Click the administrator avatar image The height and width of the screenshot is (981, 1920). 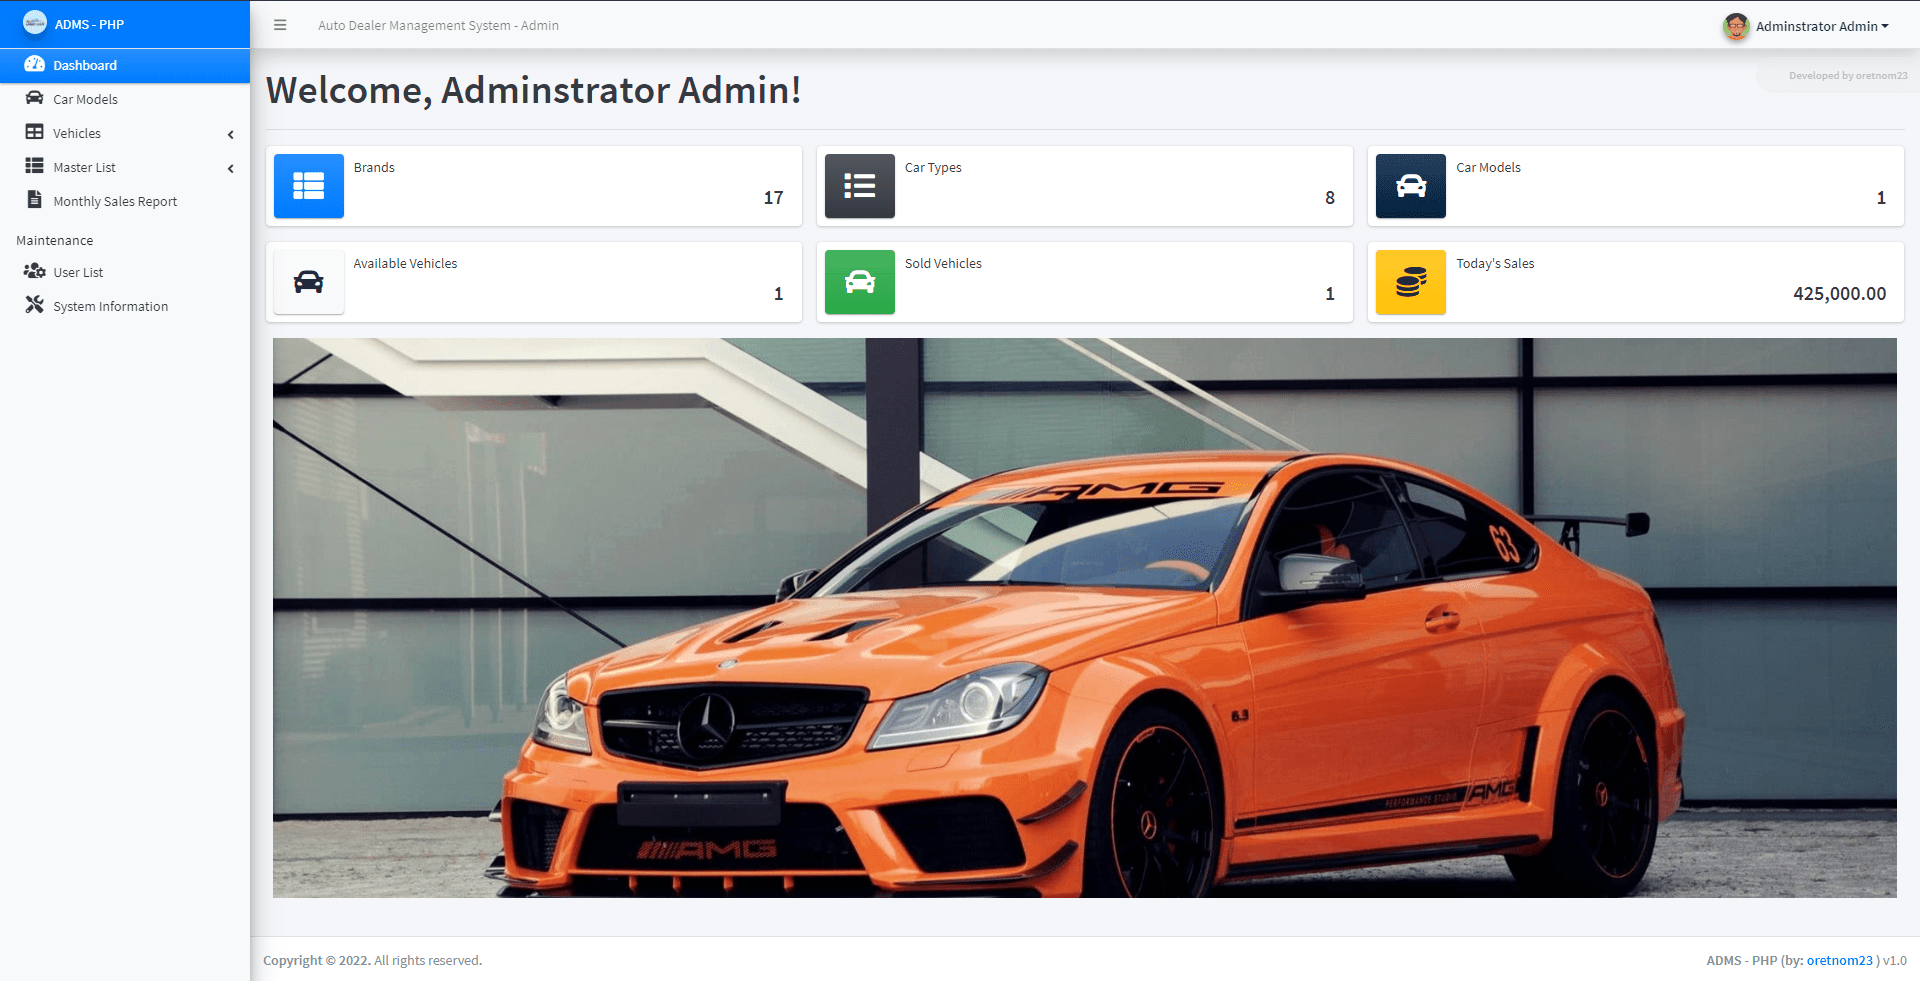[x=1736, y=26]
